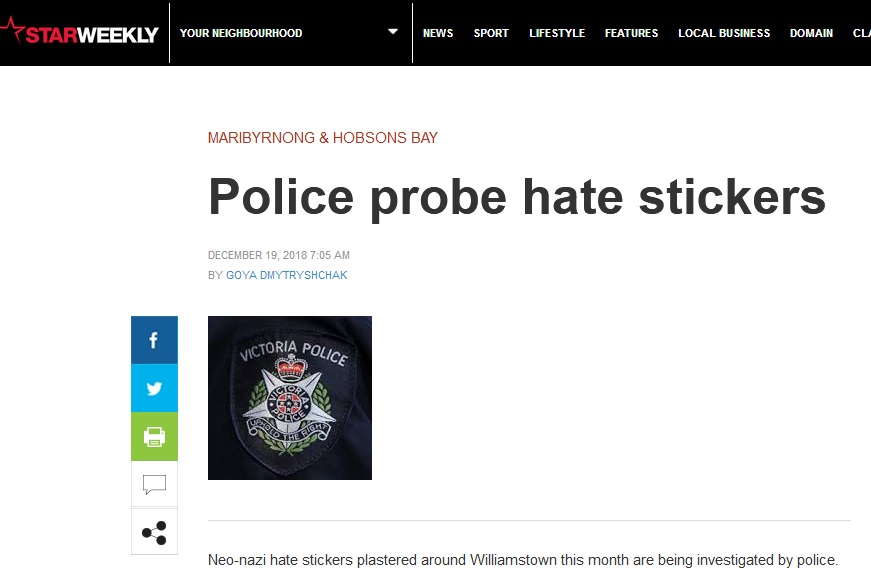Expand the Your Neighbourhood dropdown
The image size is (871, 577).
291,33
